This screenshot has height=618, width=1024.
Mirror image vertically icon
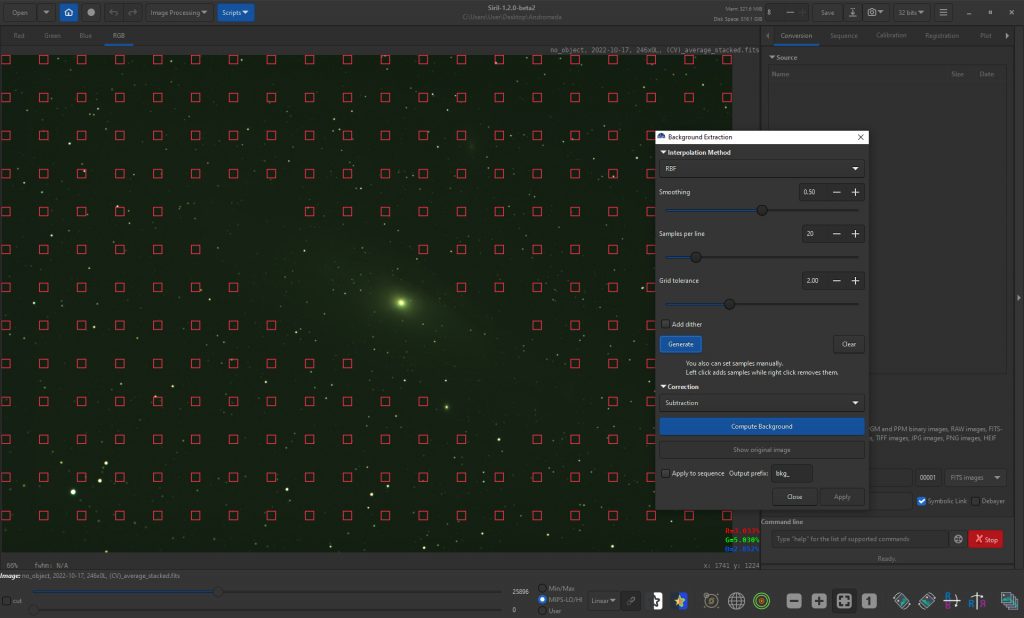[x=977, y=600]
